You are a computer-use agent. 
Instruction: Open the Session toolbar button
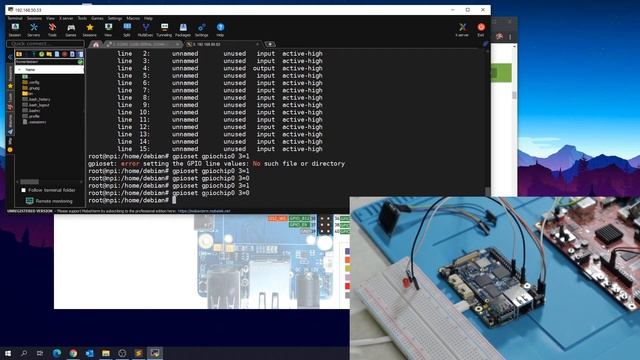[x=15, y=30]
